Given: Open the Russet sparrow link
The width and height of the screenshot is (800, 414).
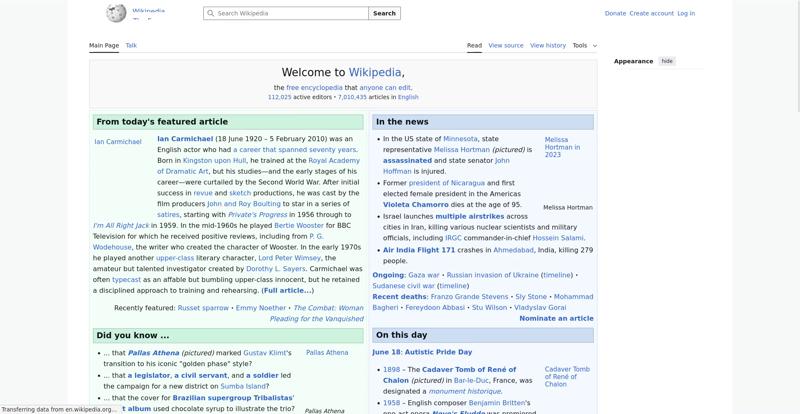Looking at the screenshot, I should (203, 308).
